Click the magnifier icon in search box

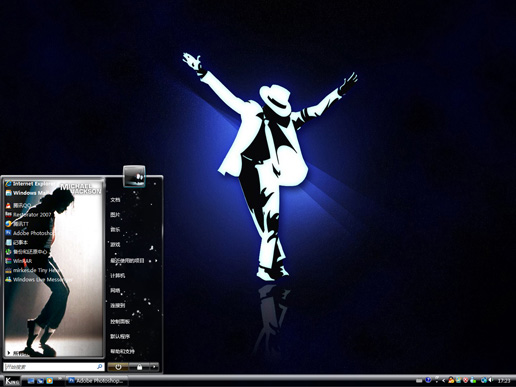[x=100, y=367]
